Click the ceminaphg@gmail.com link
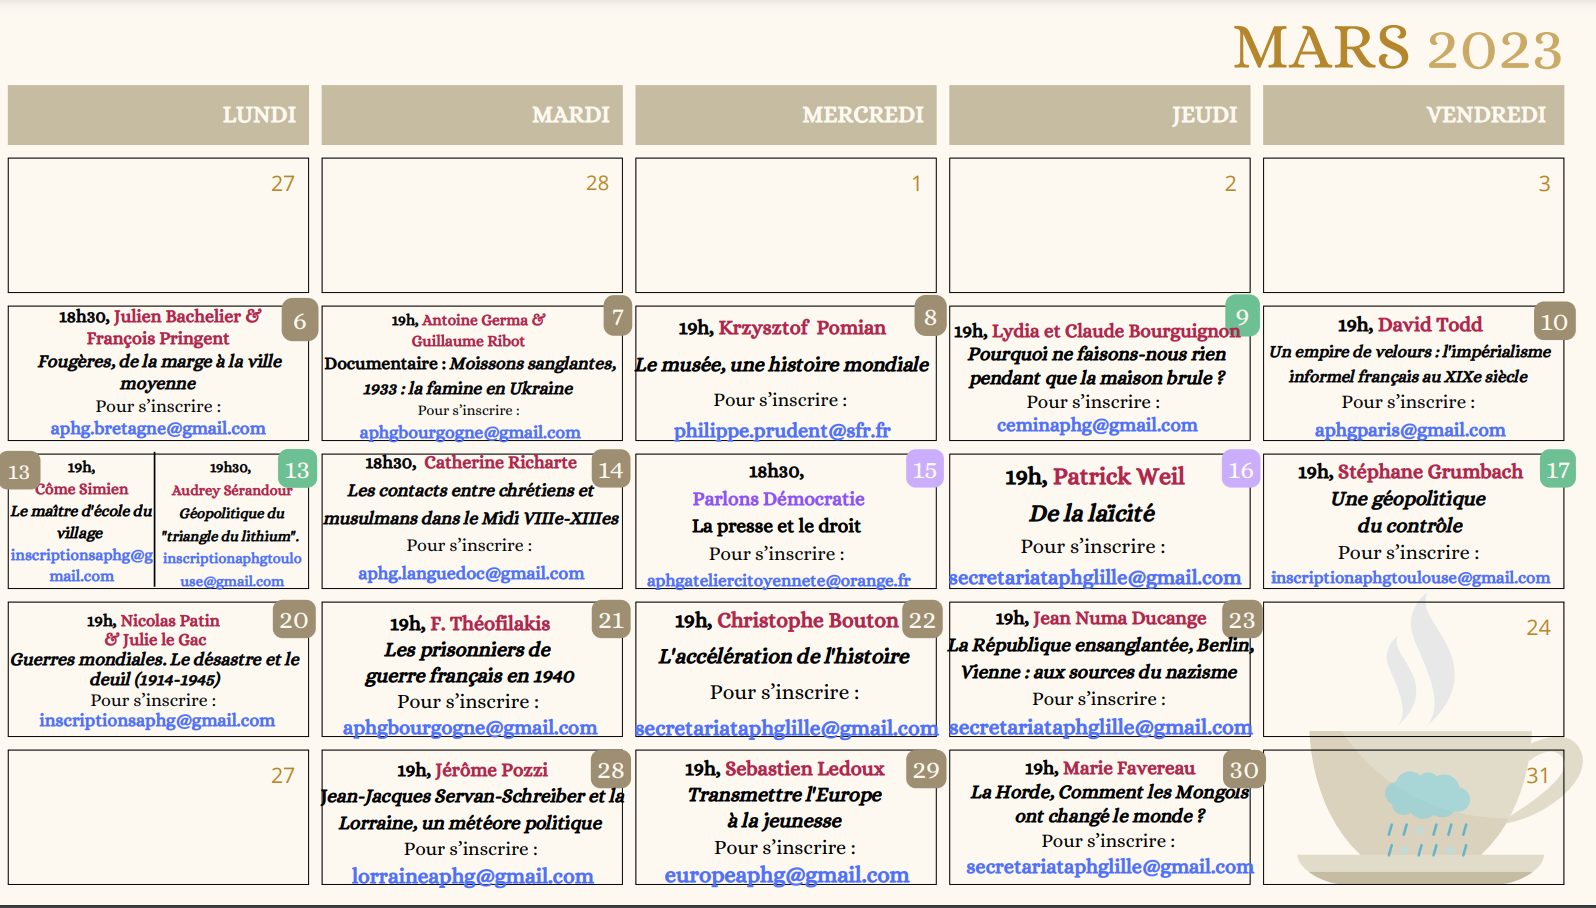Image resolution: width=1596 pixels, height=908 pixels. (x=1097, y=425)
